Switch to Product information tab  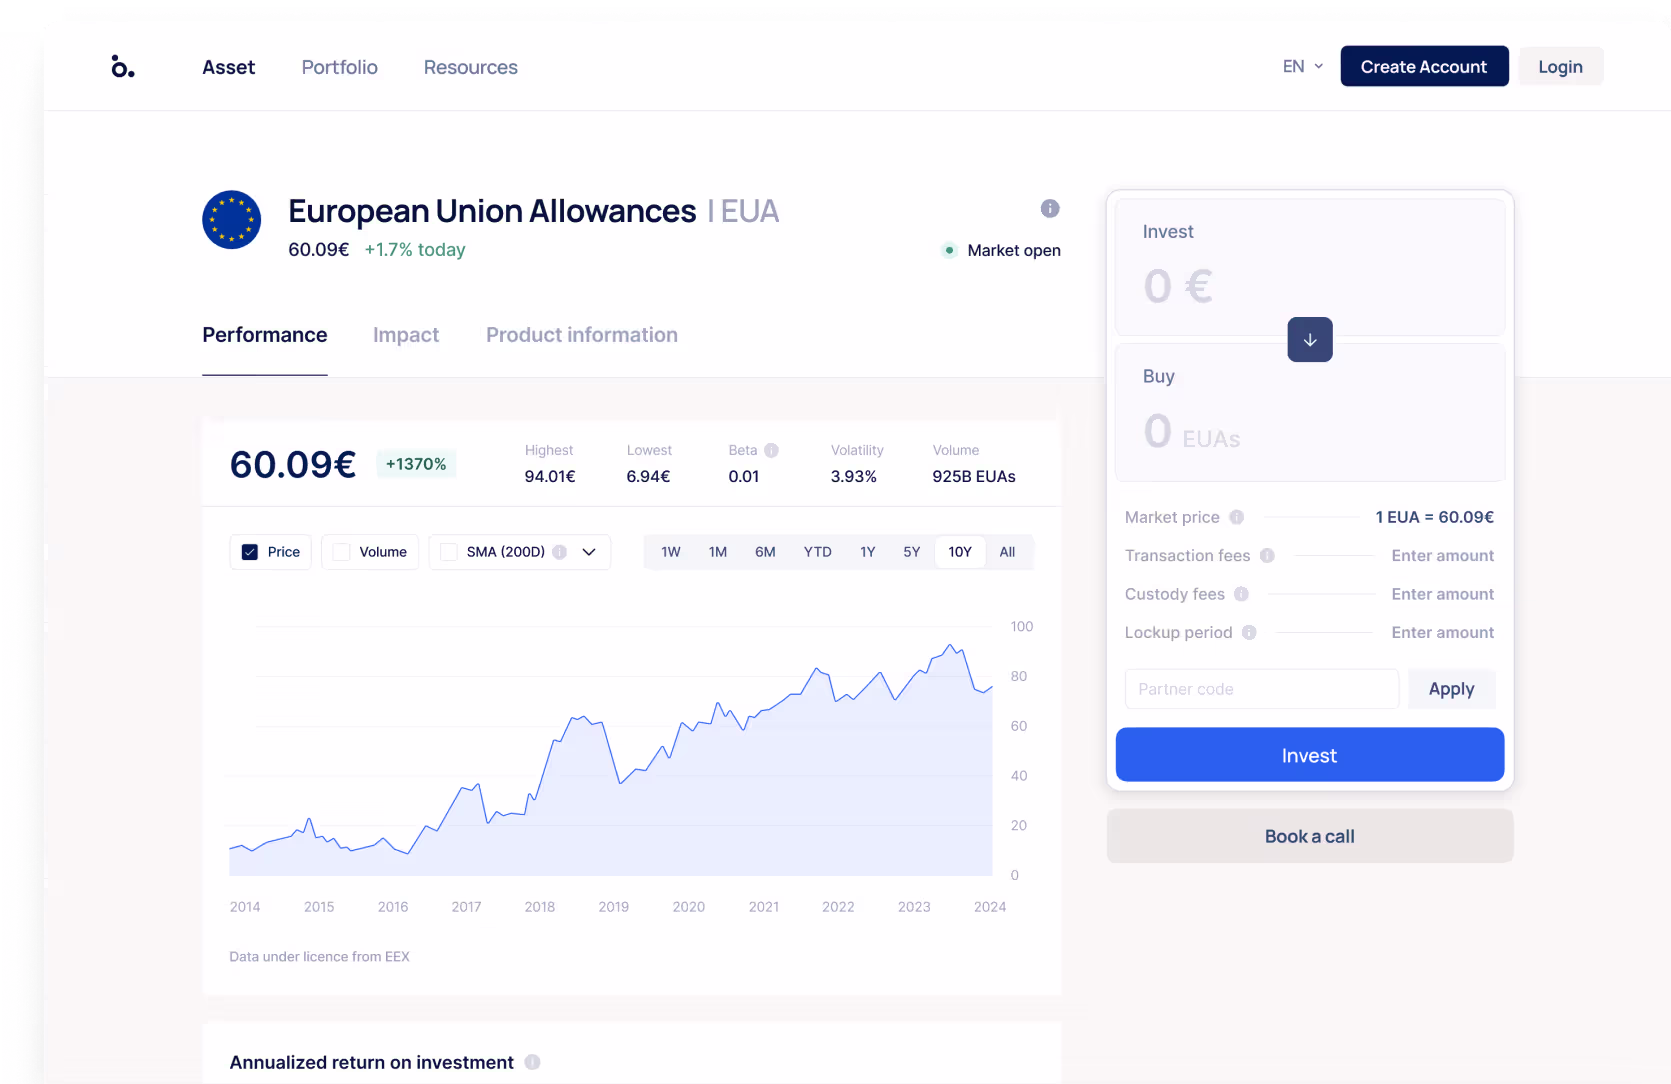pyautogui.click(x=582, y=335)
